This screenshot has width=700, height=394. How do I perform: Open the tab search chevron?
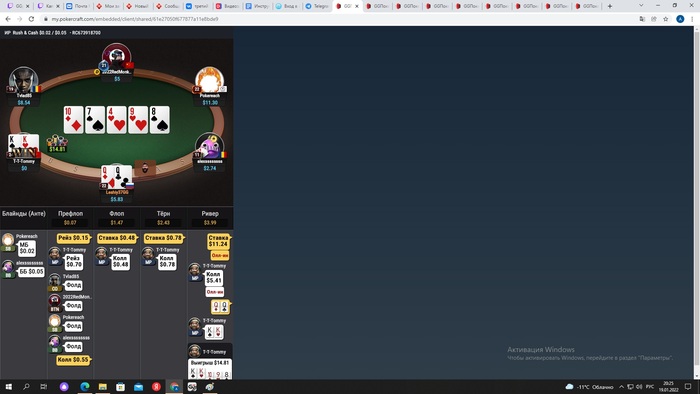click(641, 6)
